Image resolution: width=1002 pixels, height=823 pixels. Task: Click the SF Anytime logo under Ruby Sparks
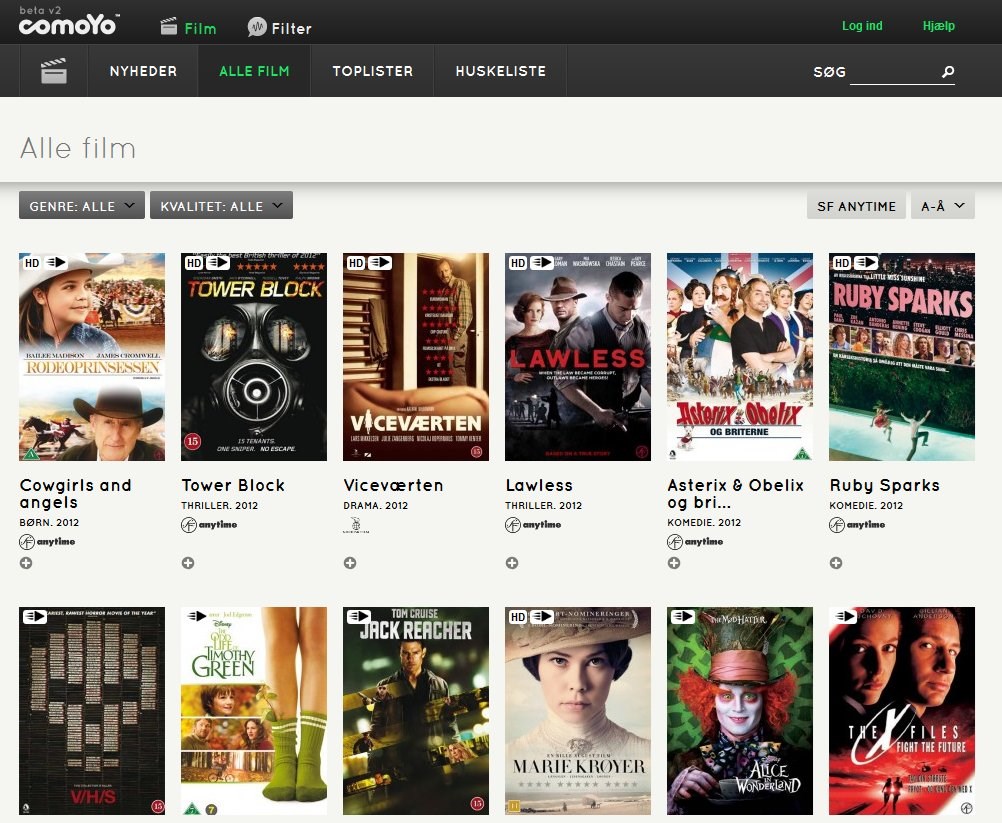[857, 525]
